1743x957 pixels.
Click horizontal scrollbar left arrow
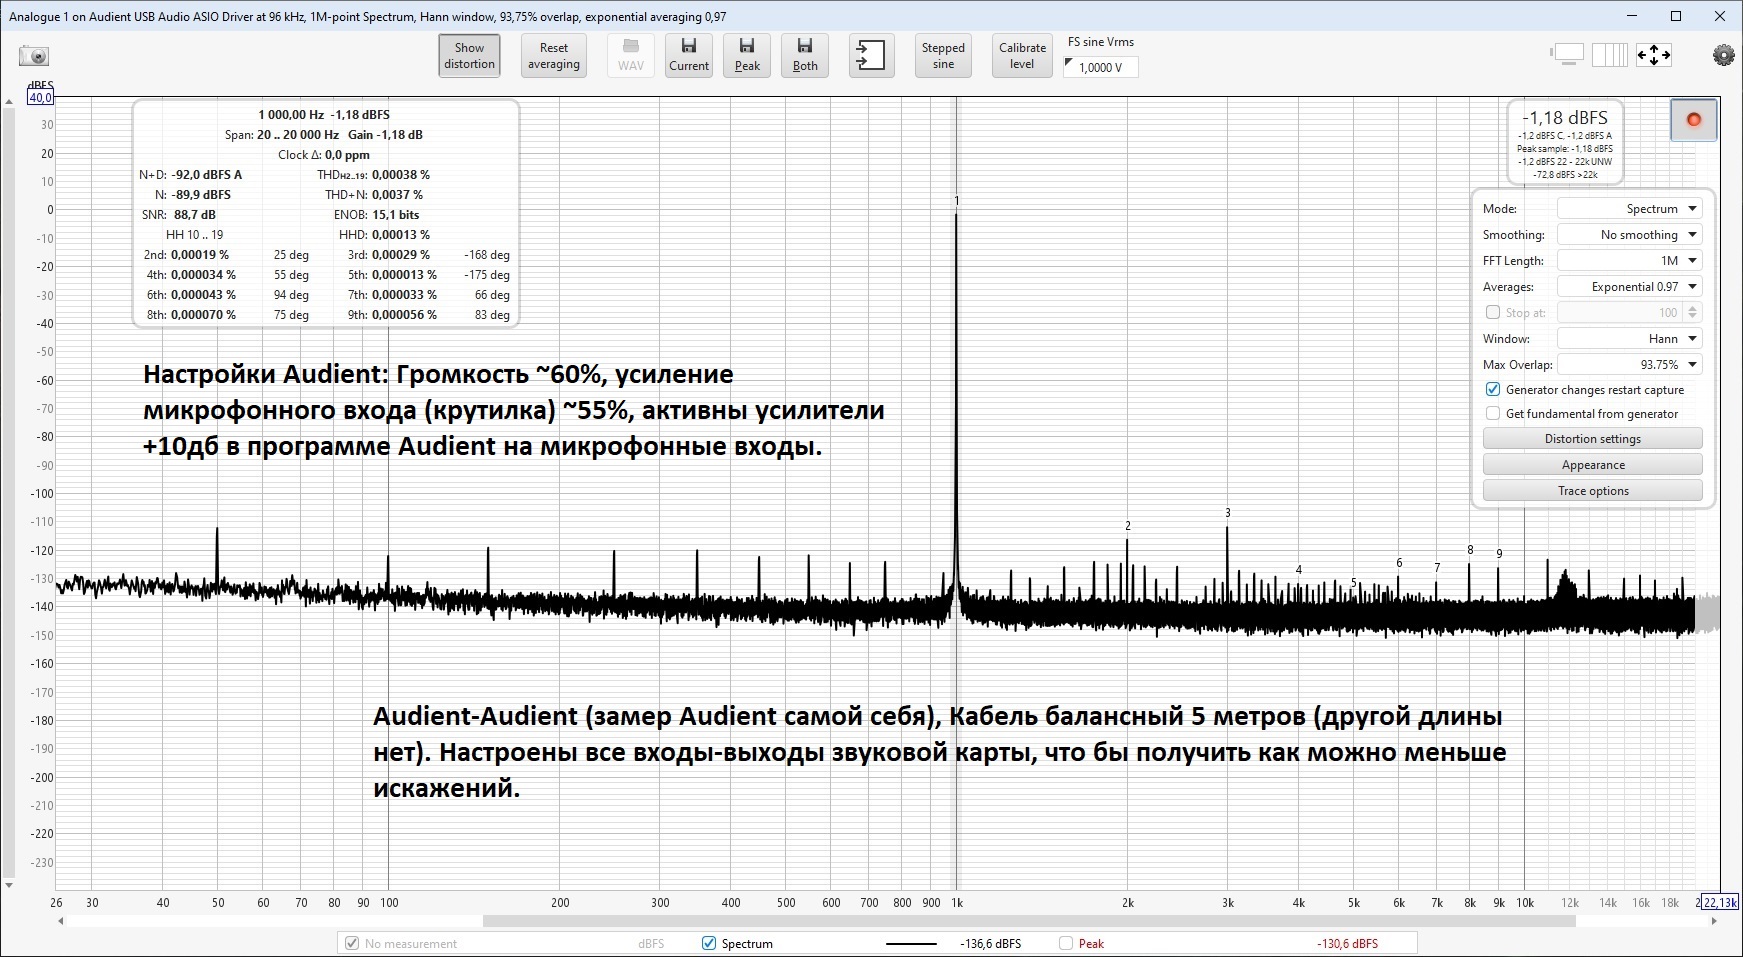(61, 921)
